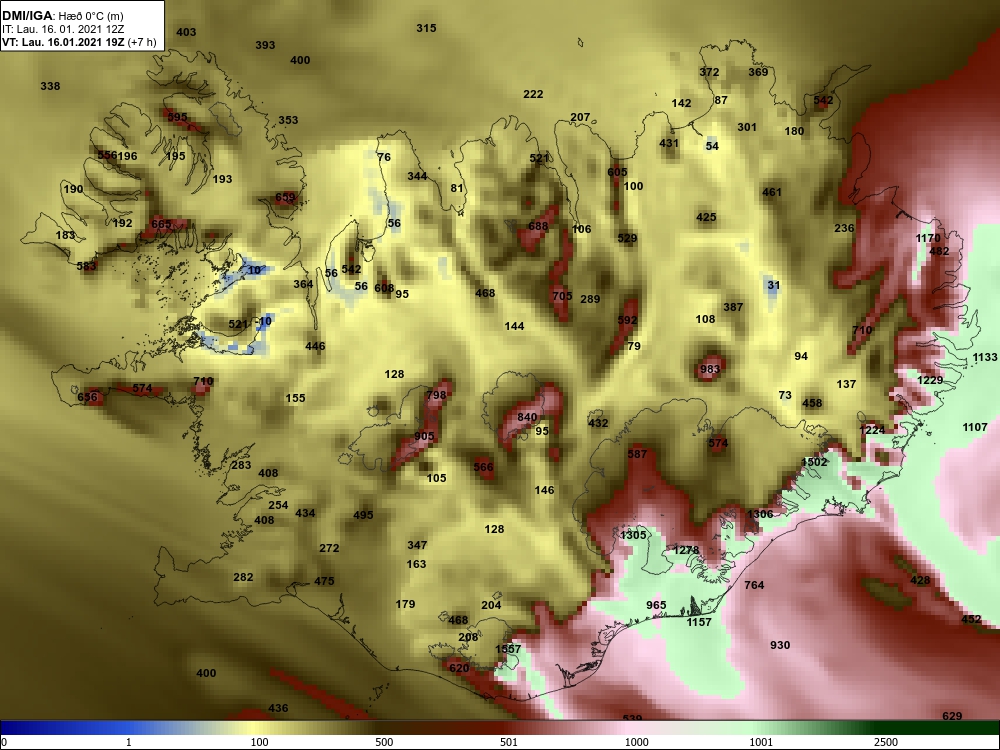Click the map value 222
The width and height of the screenshot is (1000, 750).
point(533,94)
